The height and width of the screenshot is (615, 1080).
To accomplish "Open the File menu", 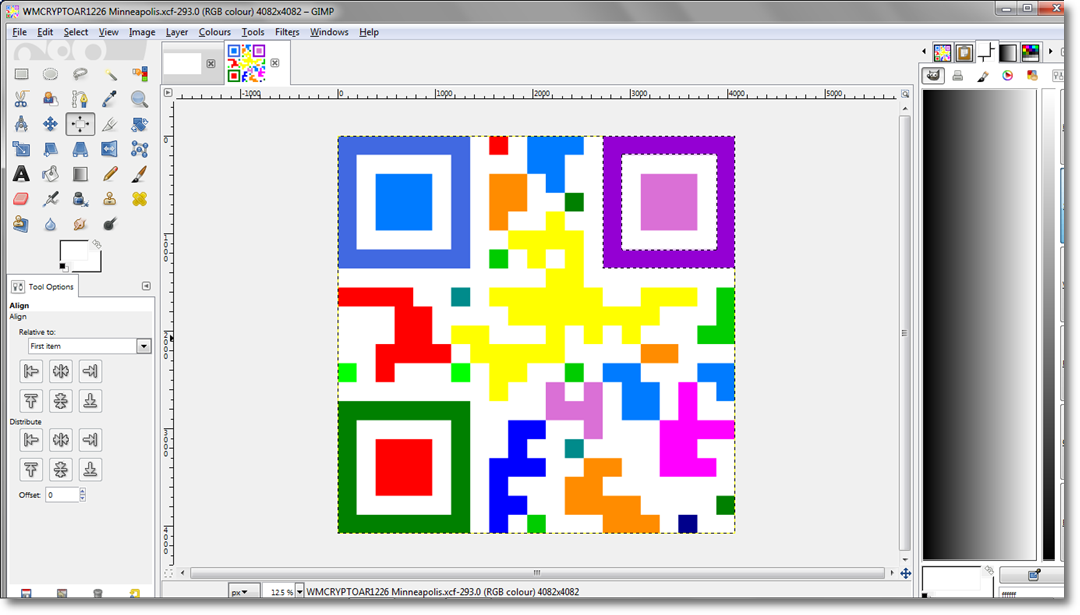I will click(x=19, y=32).
